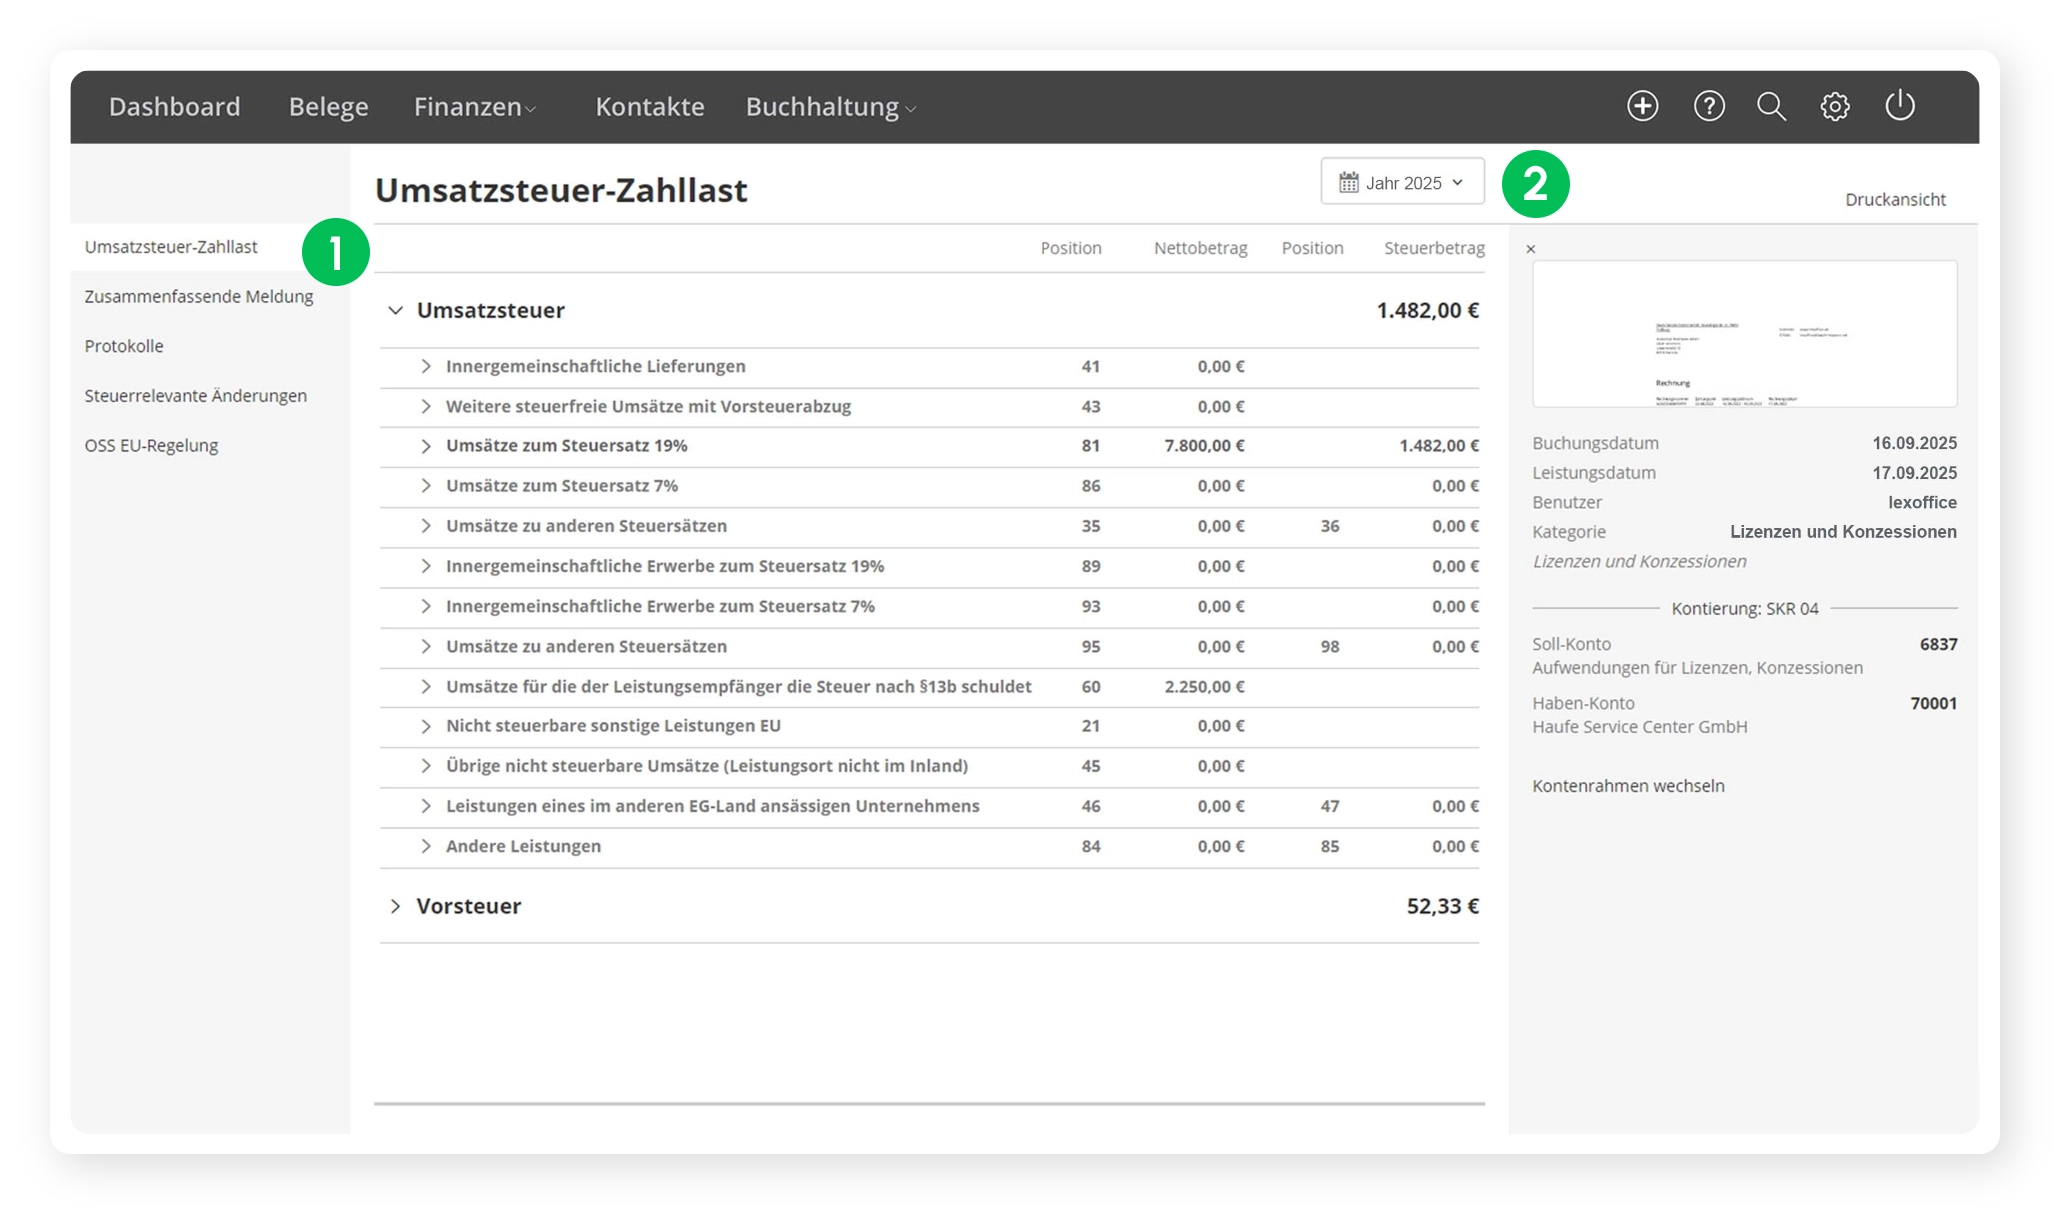
Task: Select Zusammenfassende Meldung in the sidebar
Action: 199,297
